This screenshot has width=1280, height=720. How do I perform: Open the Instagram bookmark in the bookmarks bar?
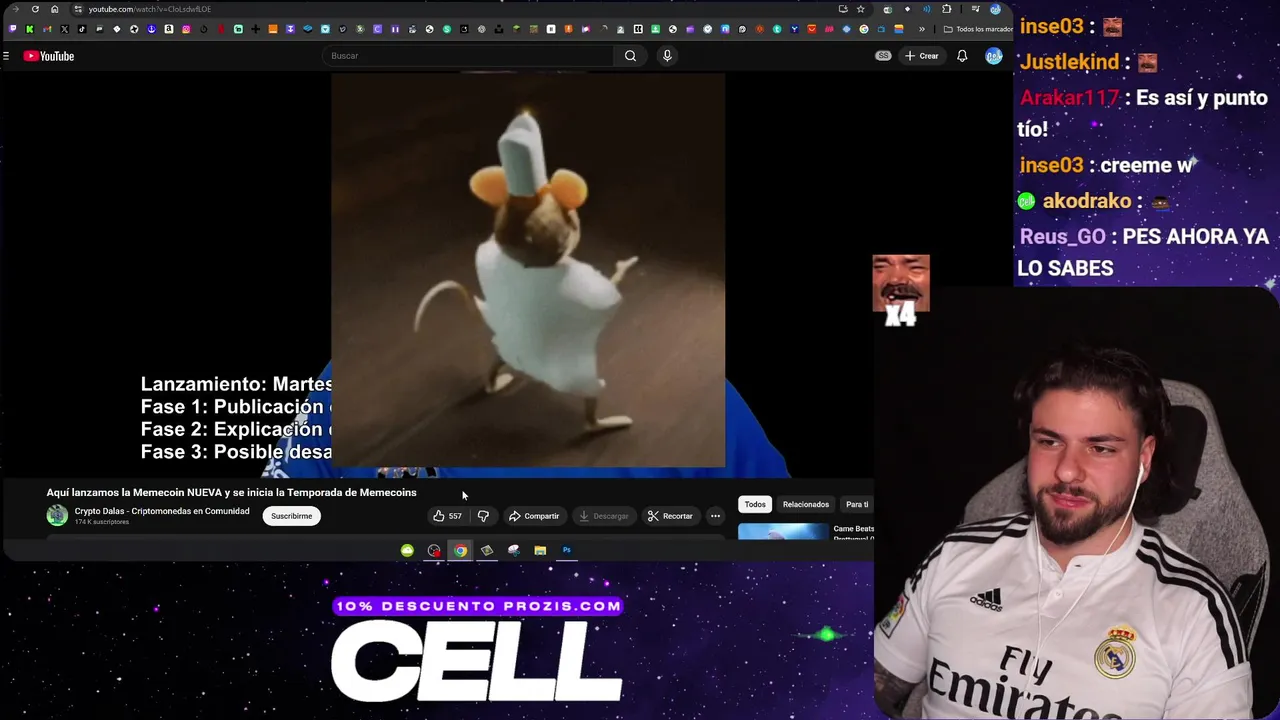(x=186, y=29)
